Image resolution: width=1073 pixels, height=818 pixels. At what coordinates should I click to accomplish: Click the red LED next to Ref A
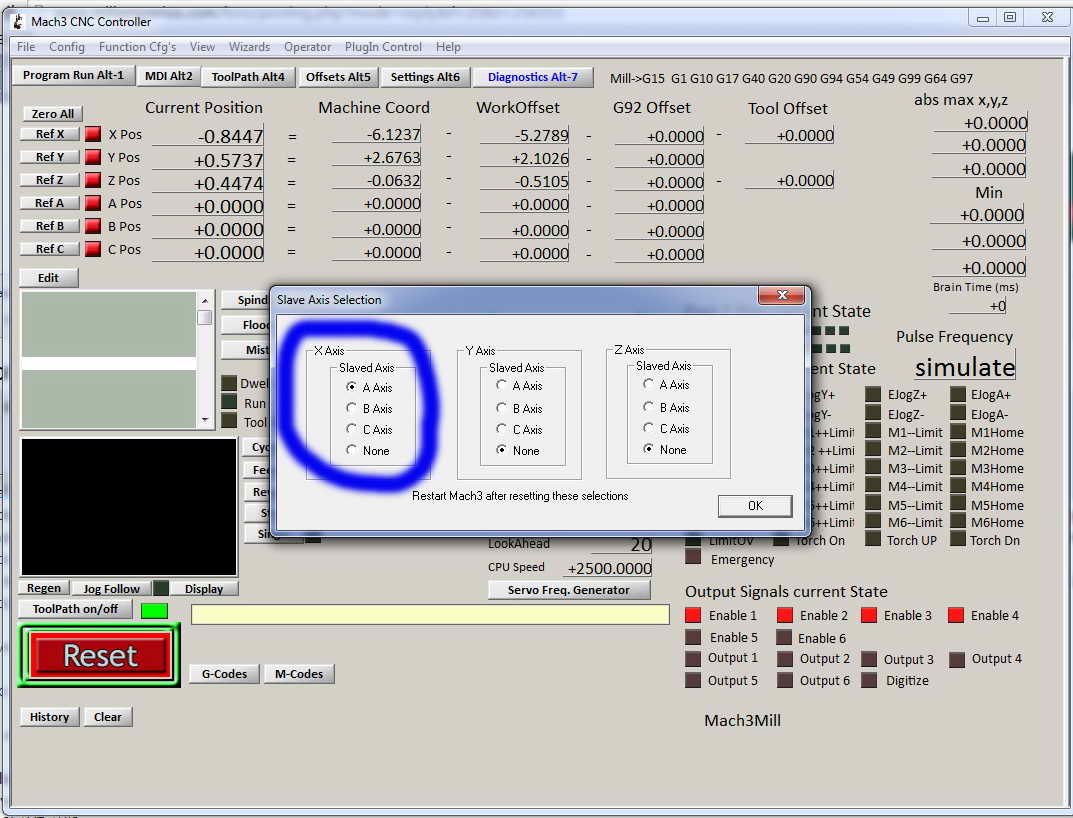click(93, 203)
